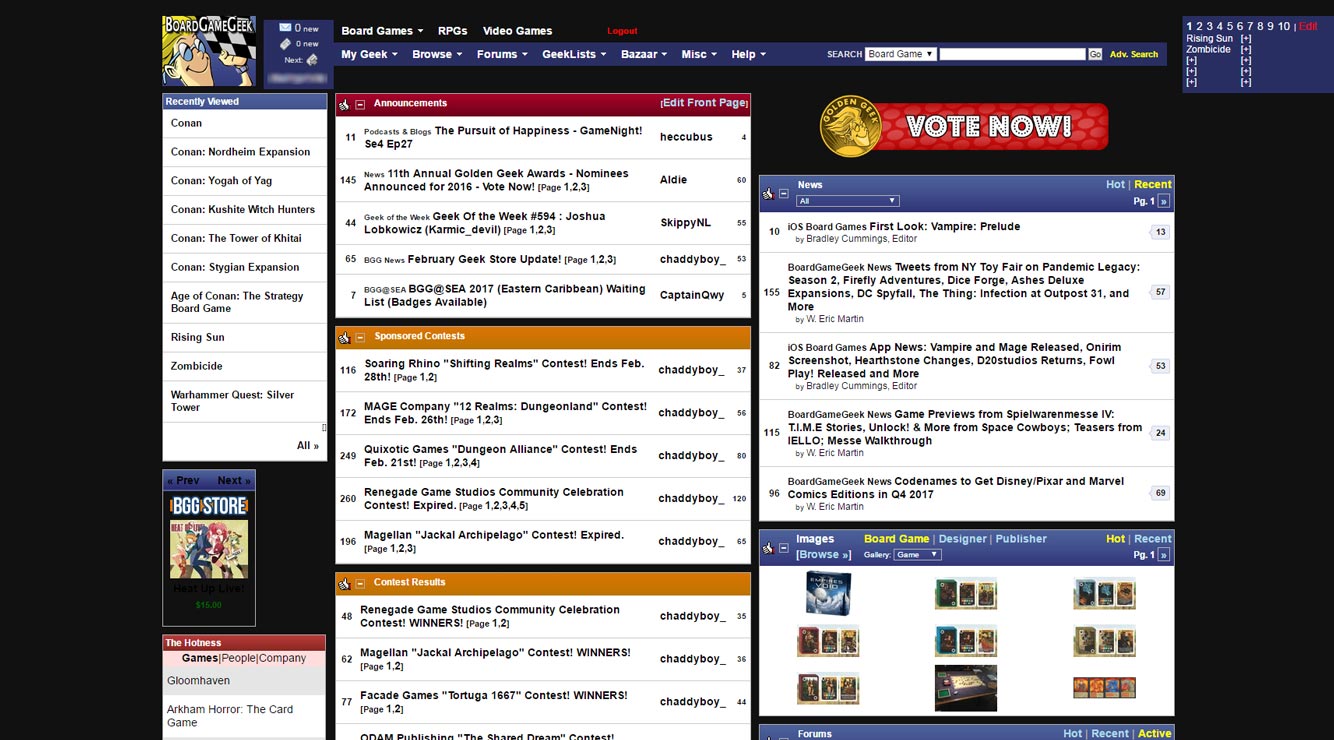Click the thumbs-up icon on Announcements header
This screenshot has height=740, width=1334.
coord(344,104)
